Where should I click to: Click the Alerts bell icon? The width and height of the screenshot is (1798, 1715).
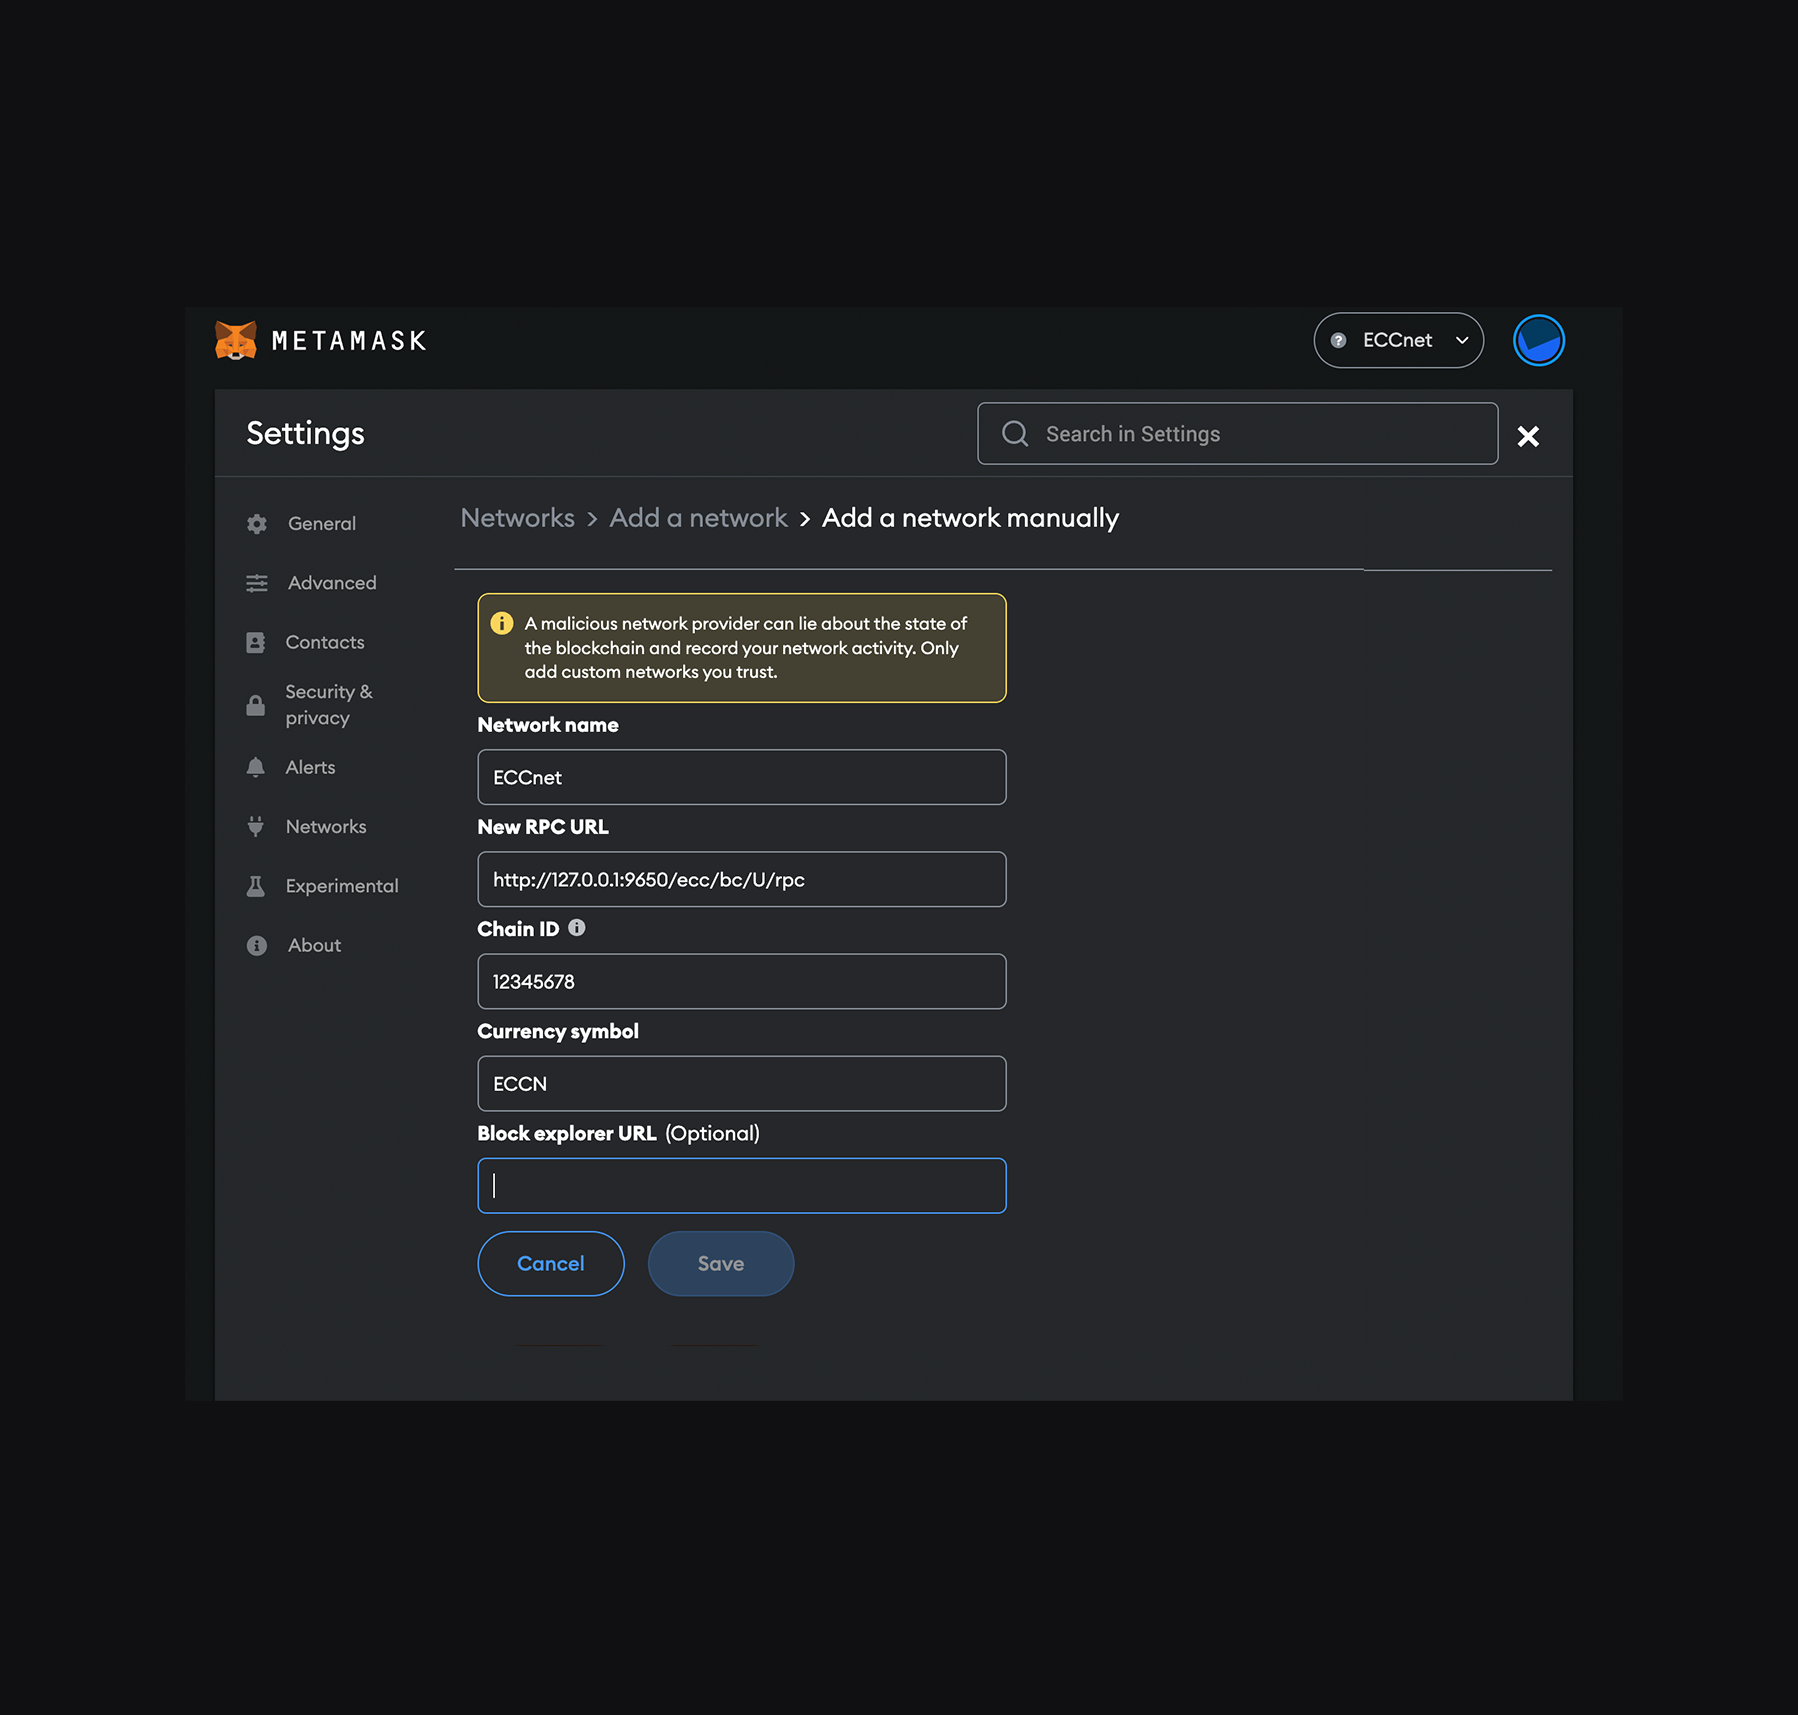(x=256, y=767)
